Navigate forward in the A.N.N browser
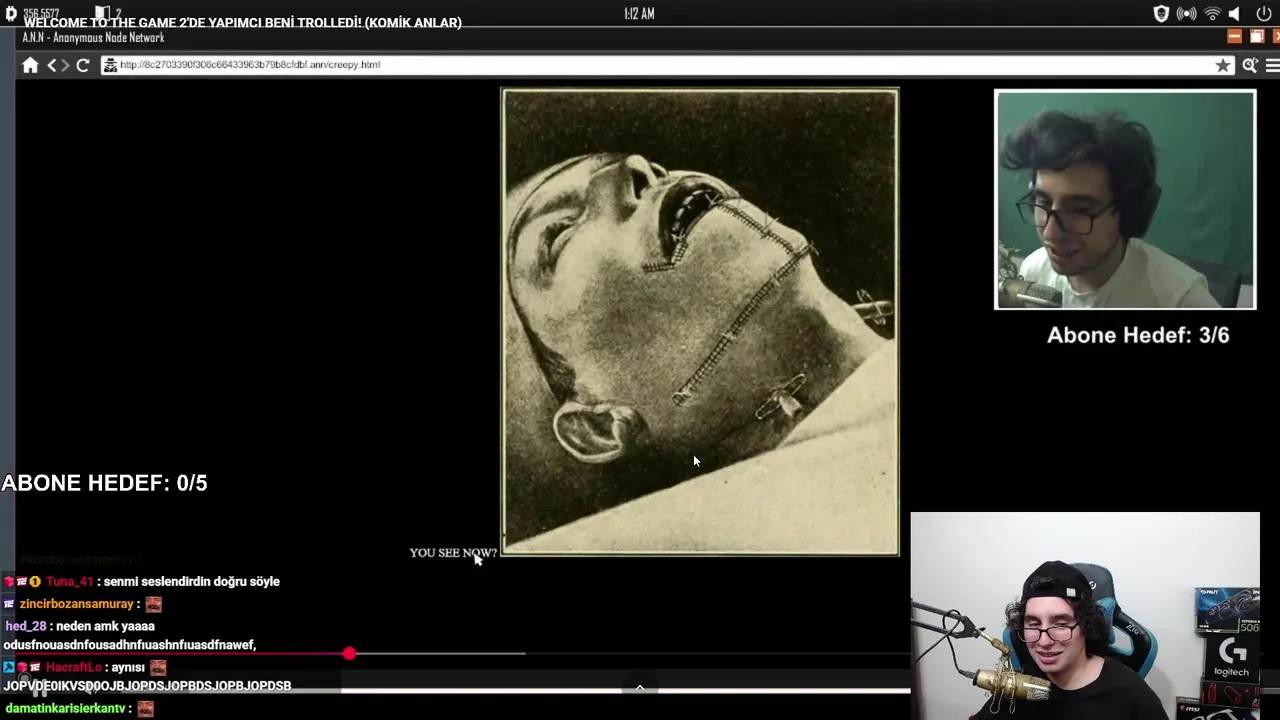This screenshot has height=720, width=1280. point(65,65)
